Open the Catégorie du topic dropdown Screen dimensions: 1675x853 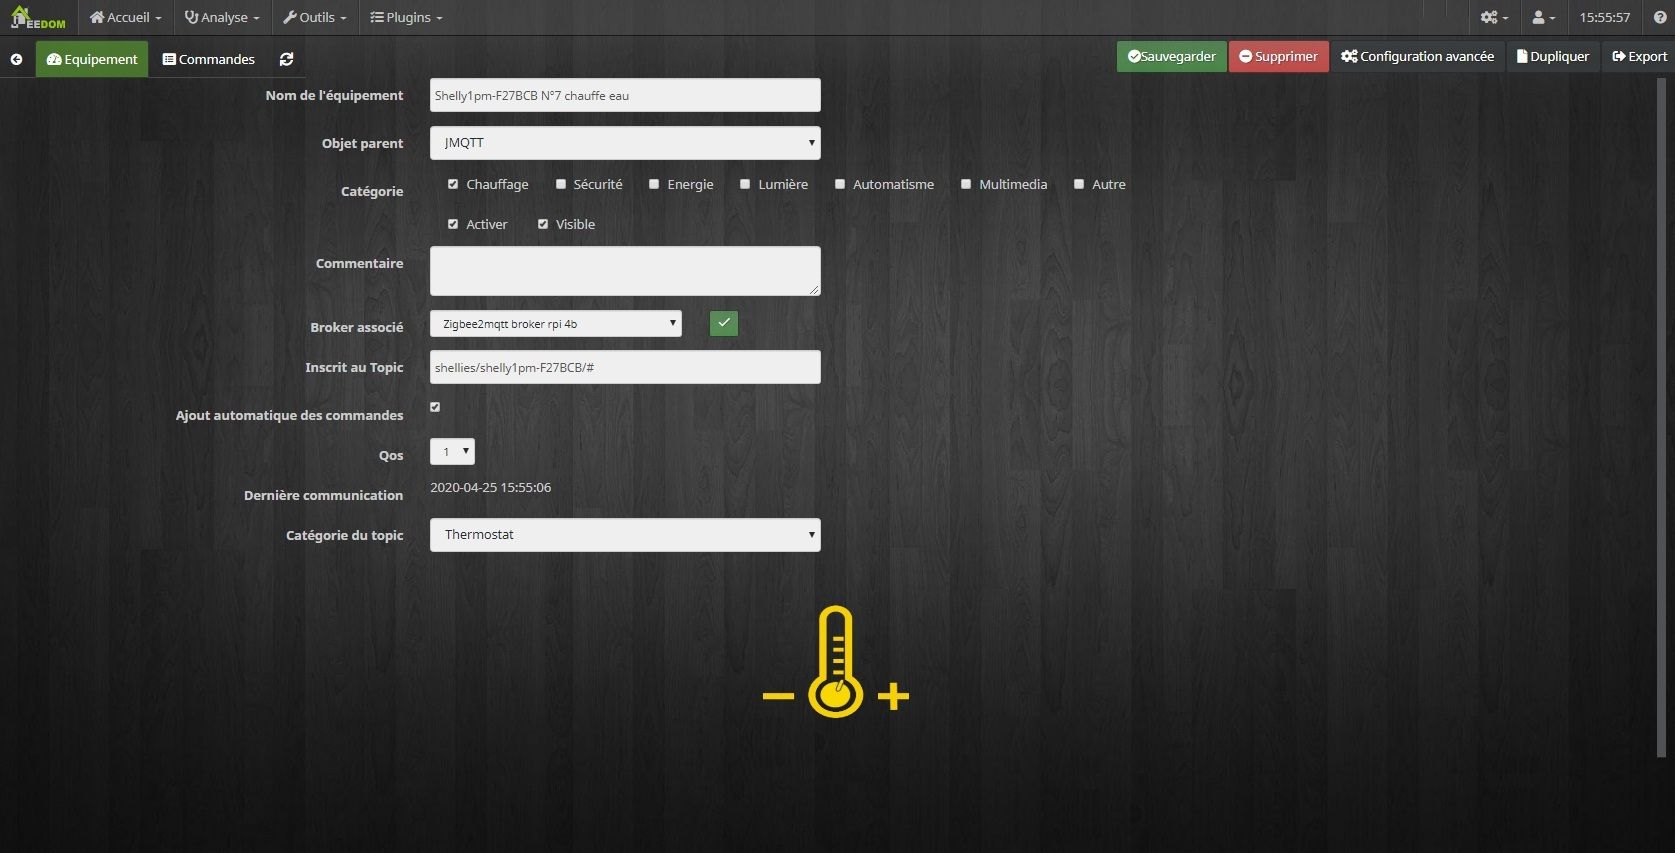(x=625, y=535)
